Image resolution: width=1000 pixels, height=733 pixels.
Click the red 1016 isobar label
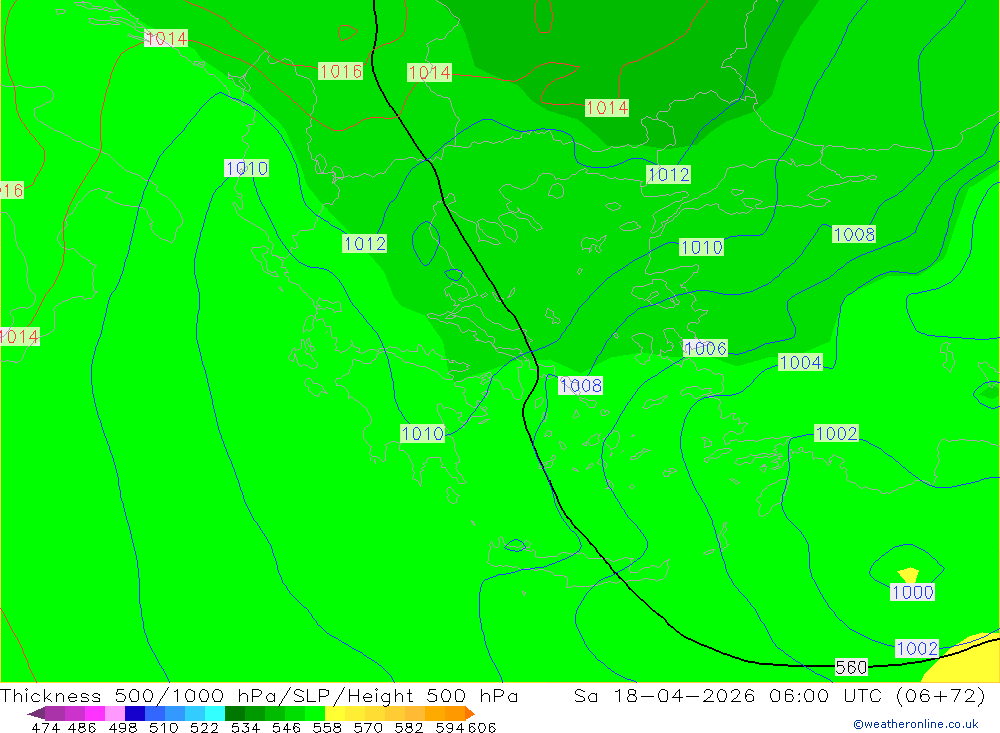pos(341,71)
